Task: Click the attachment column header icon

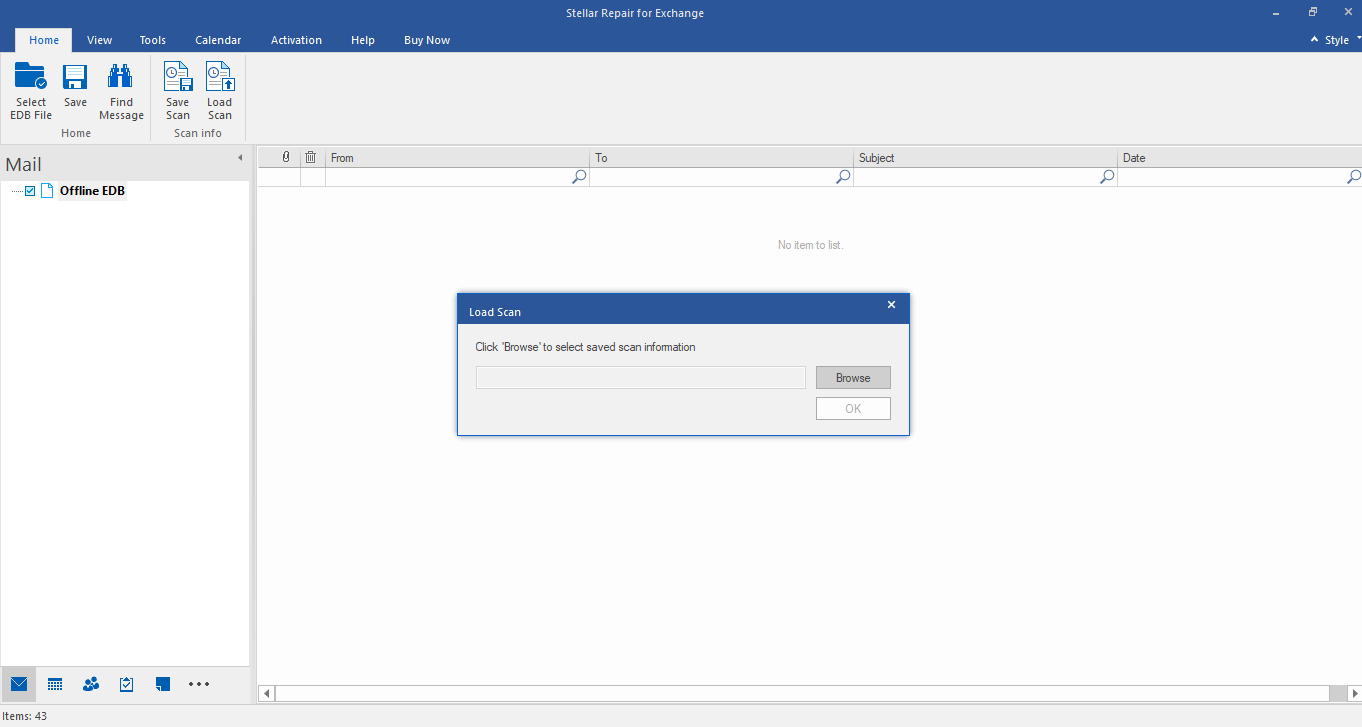Action: point(286,157)
